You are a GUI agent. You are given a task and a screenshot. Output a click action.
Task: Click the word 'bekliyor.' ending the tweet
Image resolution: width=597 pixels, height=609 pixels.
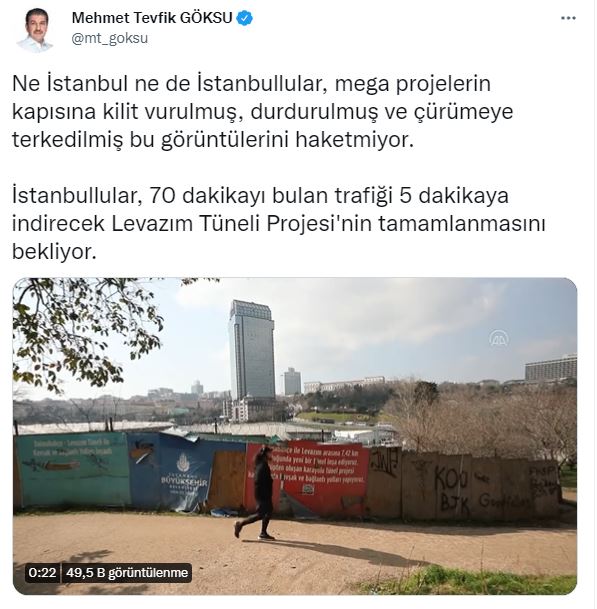54,252
